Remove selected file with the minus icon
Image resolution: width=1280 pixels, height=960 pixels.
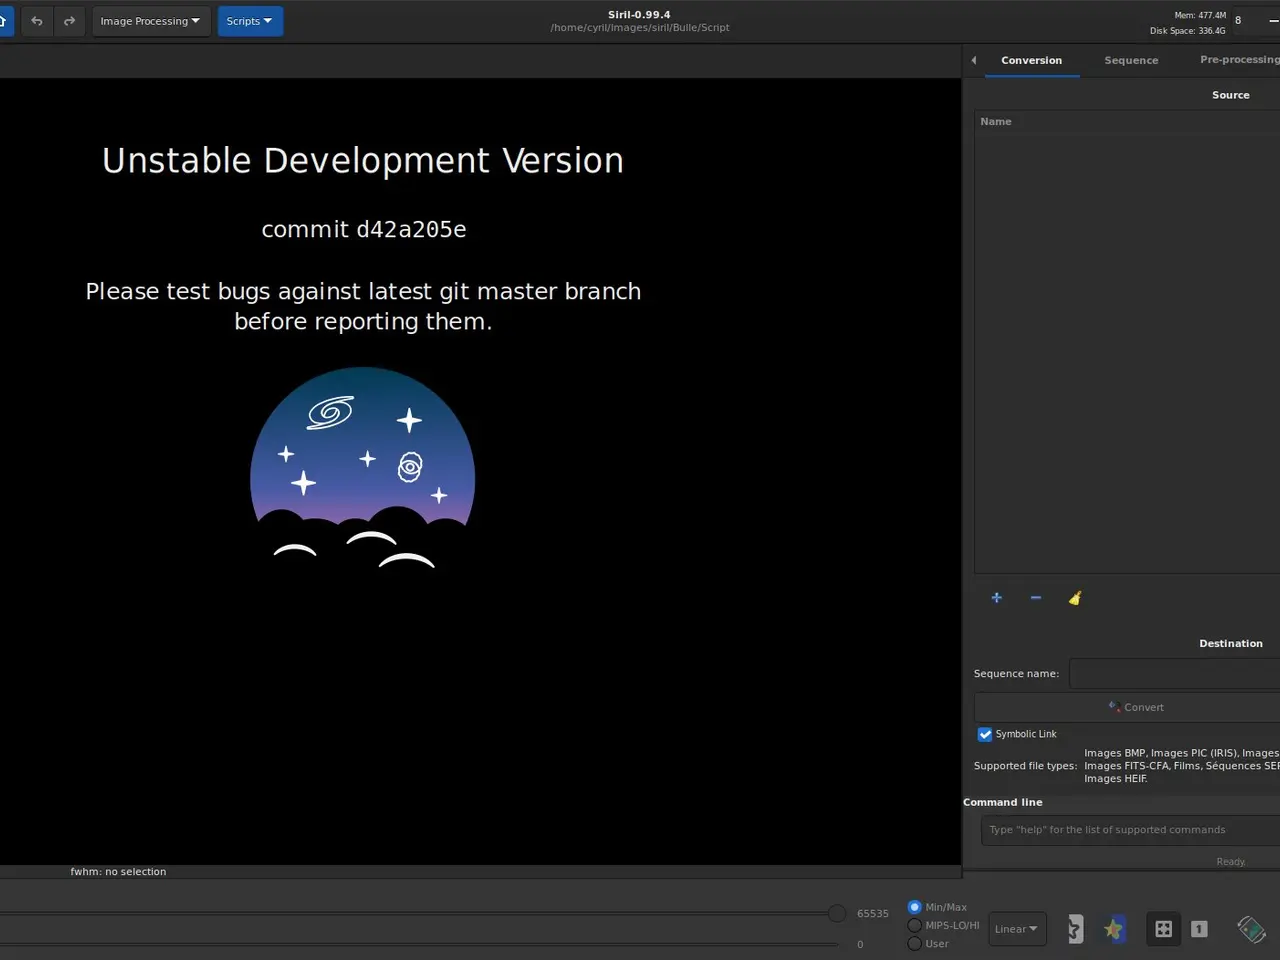pyautogui.click(x=1035, y=598)
